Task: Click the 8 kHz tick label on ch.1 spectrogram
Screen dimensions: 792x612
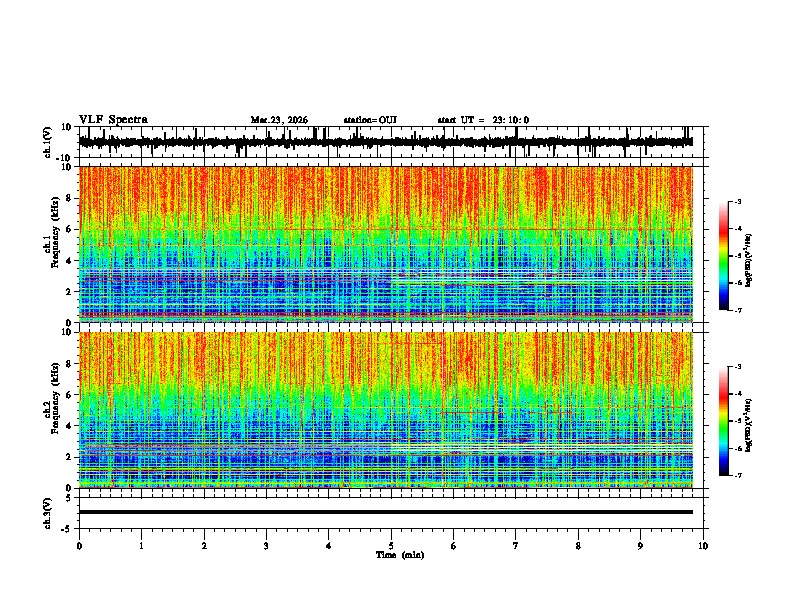Action: point(69,198)
